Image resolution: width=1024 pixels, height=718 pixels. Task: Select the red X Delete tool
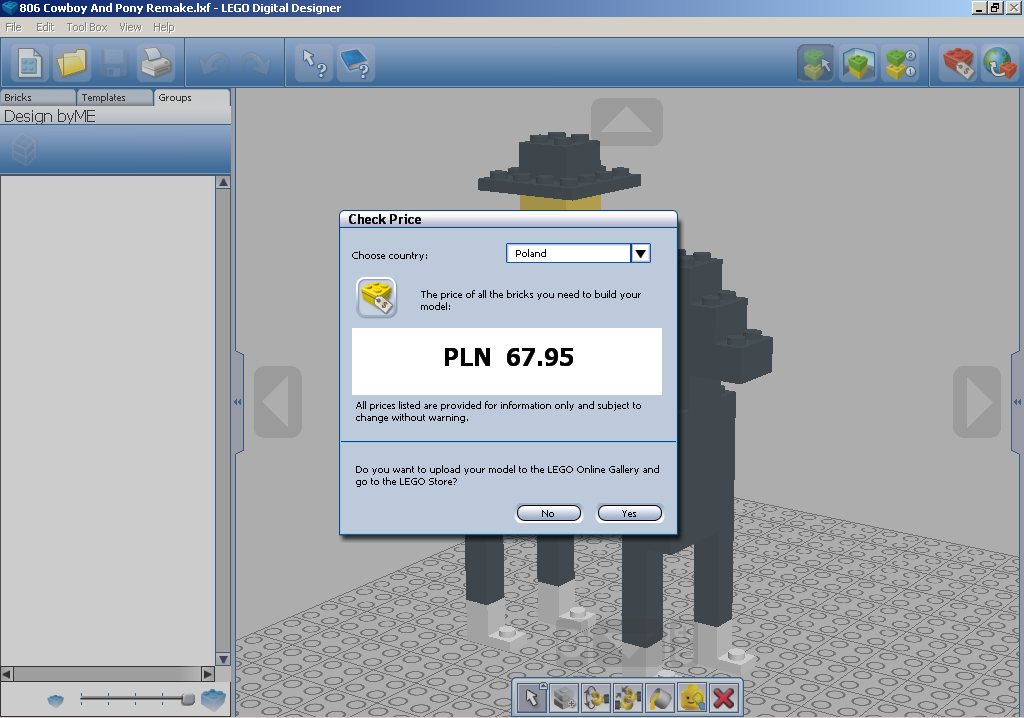724,698
